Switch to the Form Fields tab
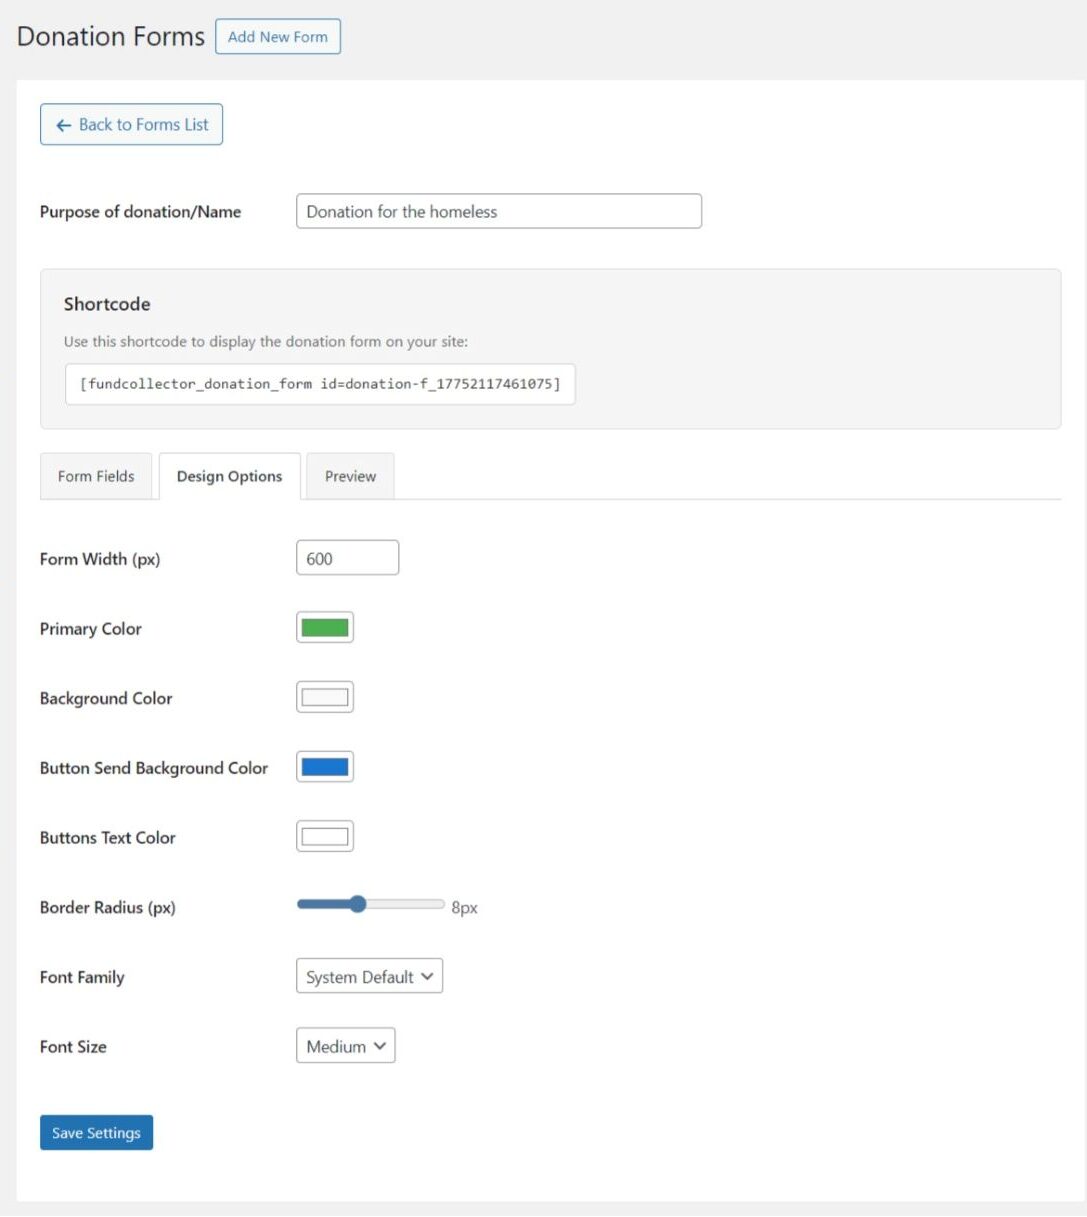Image resolution: width=1087 pixels, height=1217 pixels. coord(96,476)
